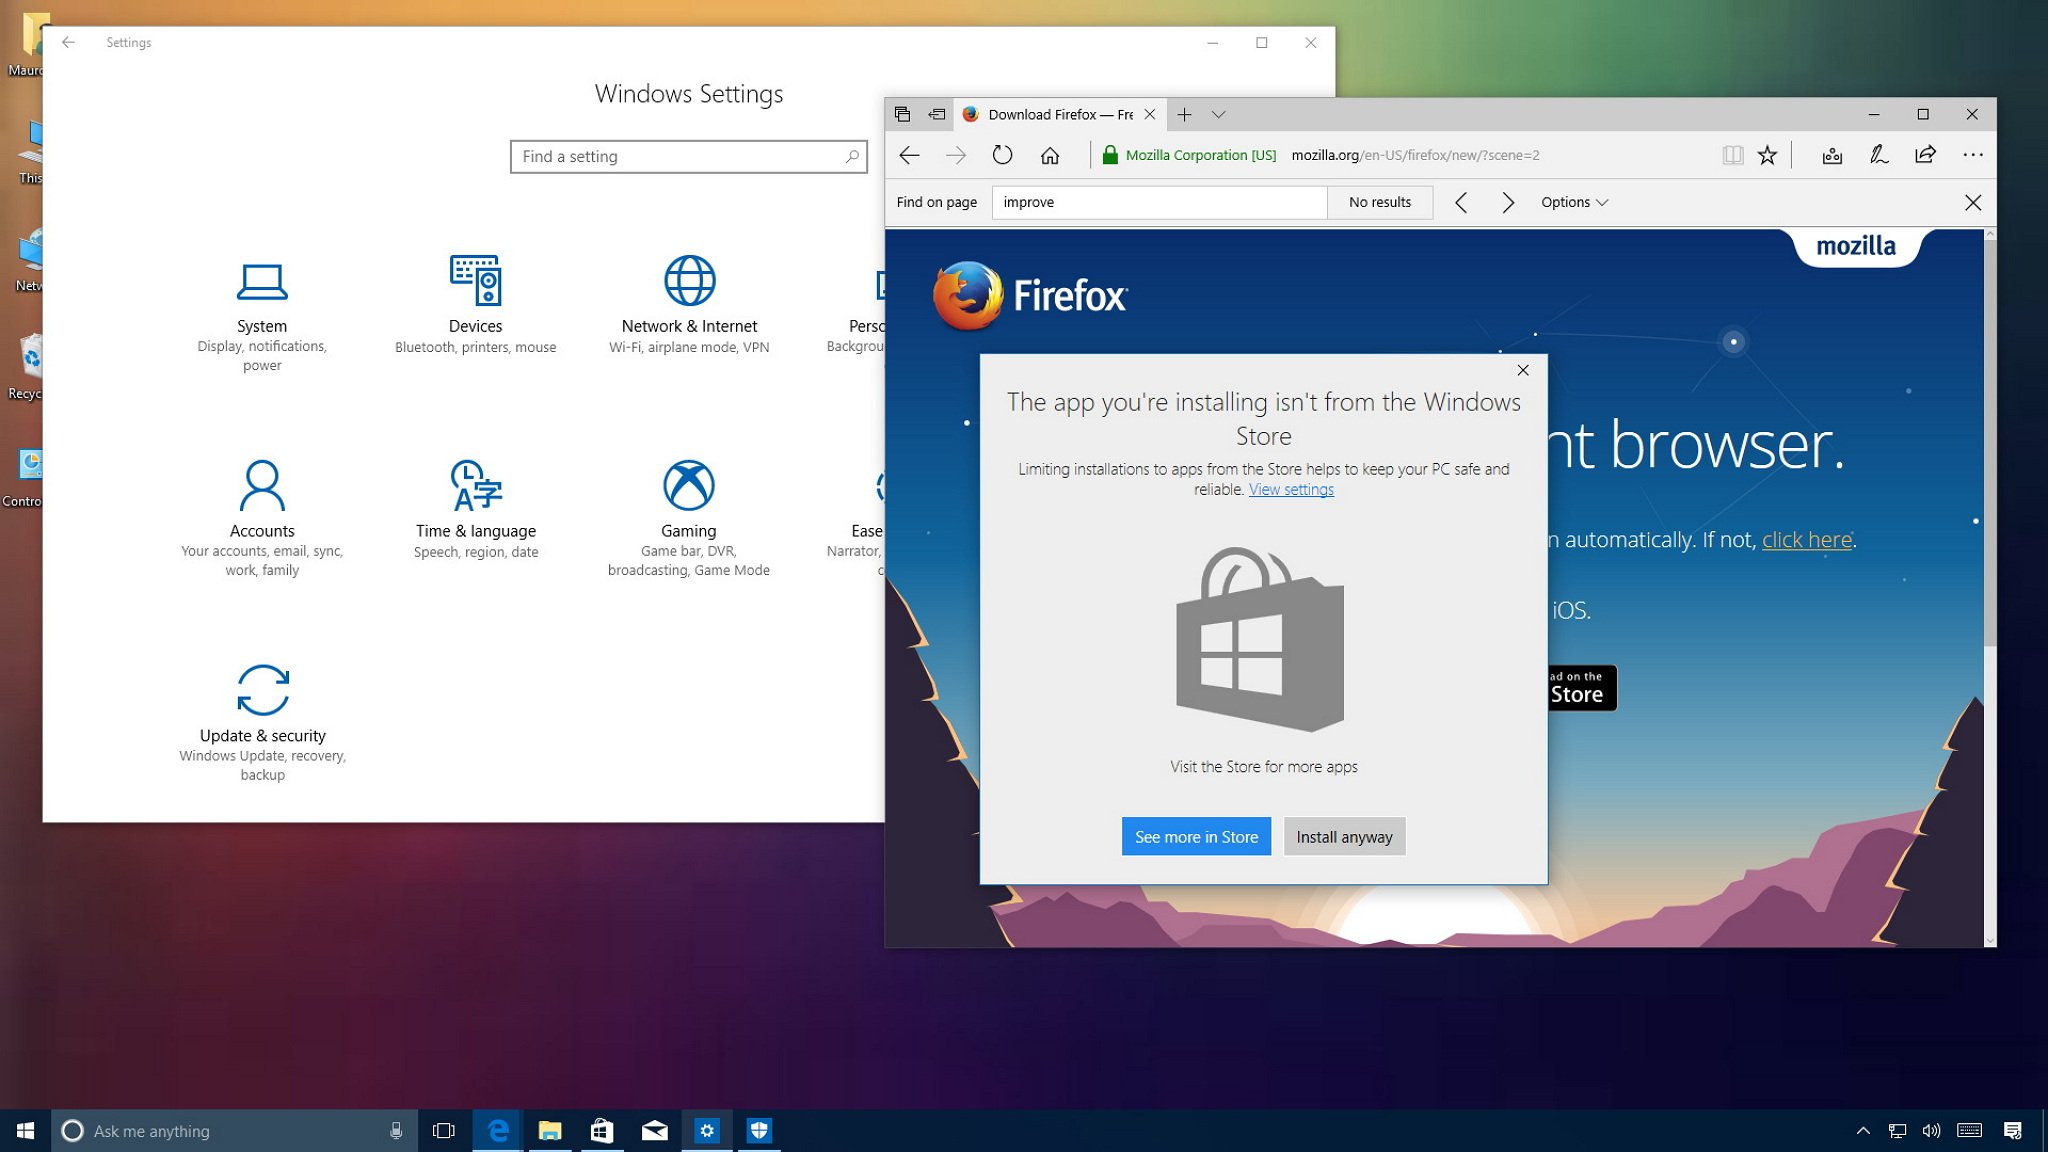
Task: Go back in Settings window
Action: tap(68, 42)
